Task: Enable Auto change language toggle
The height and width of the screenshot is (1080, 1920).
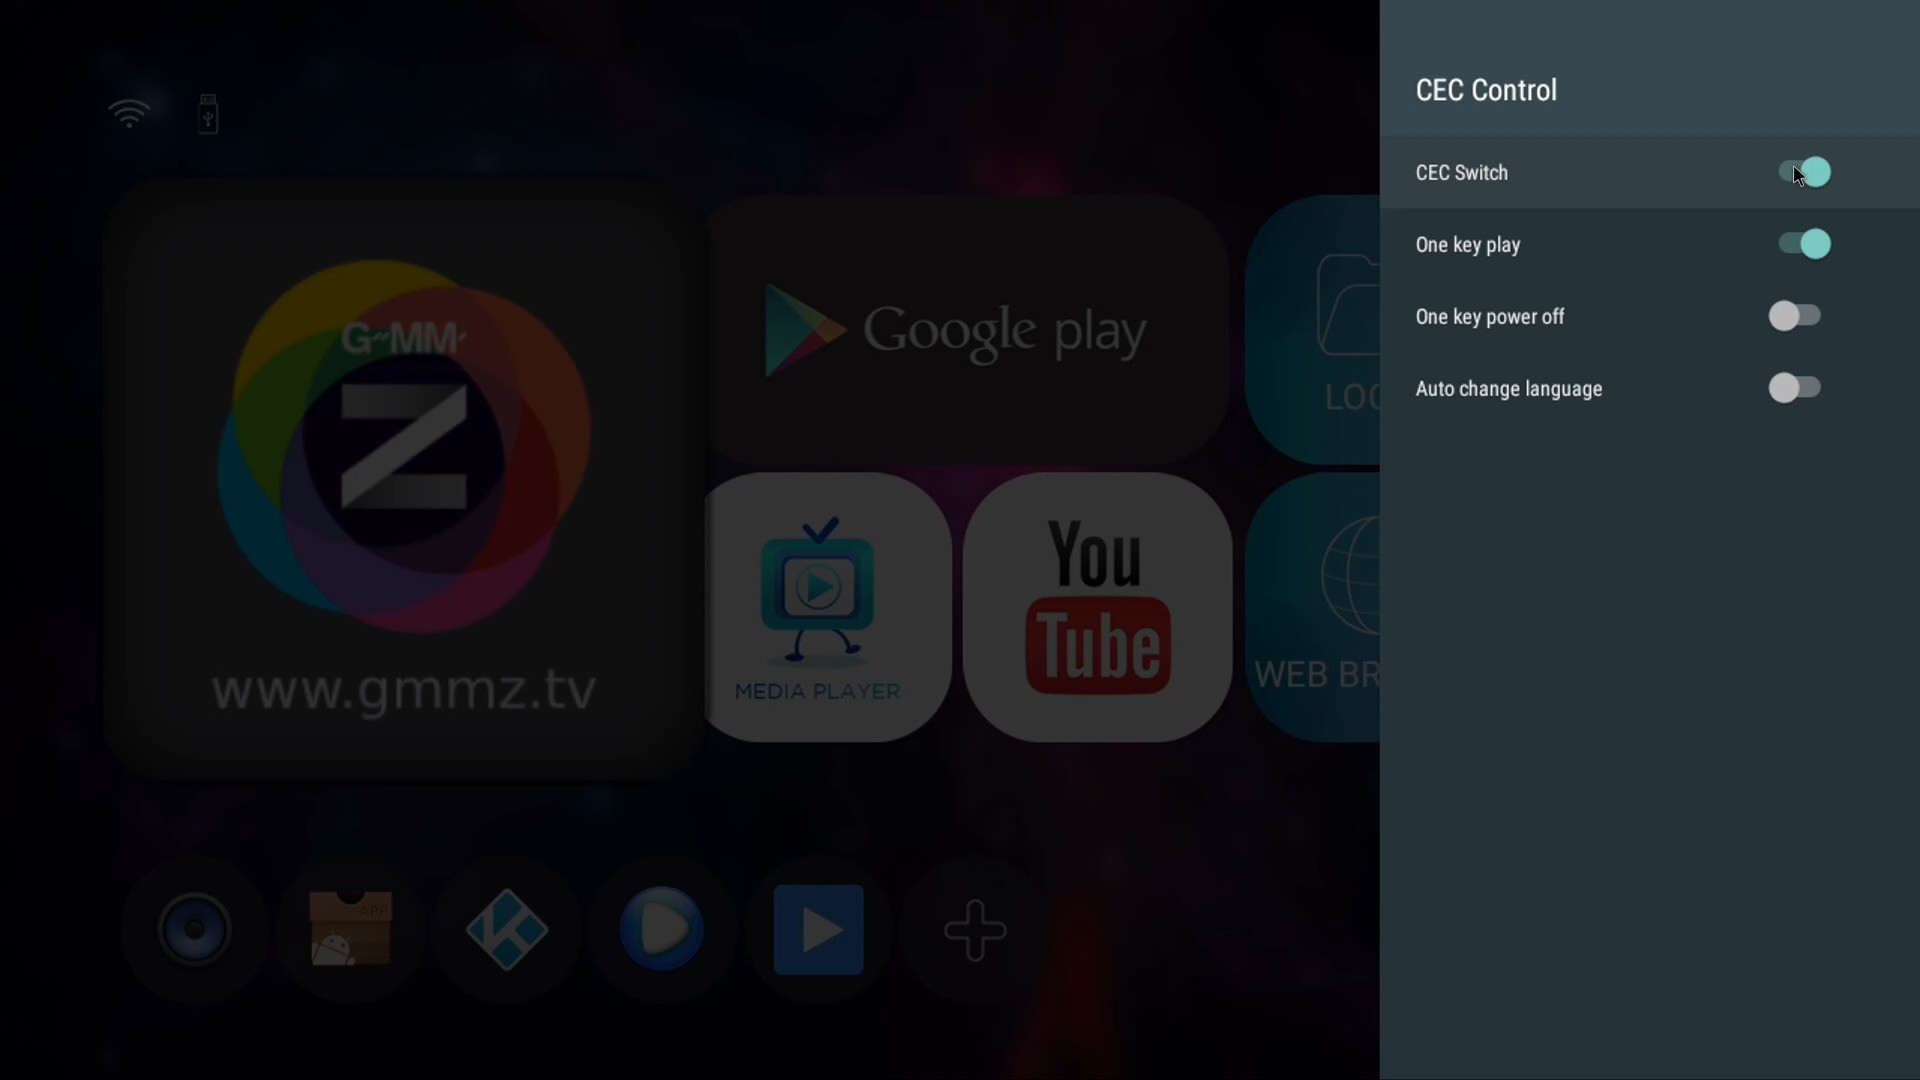Action: point(1796,386)
